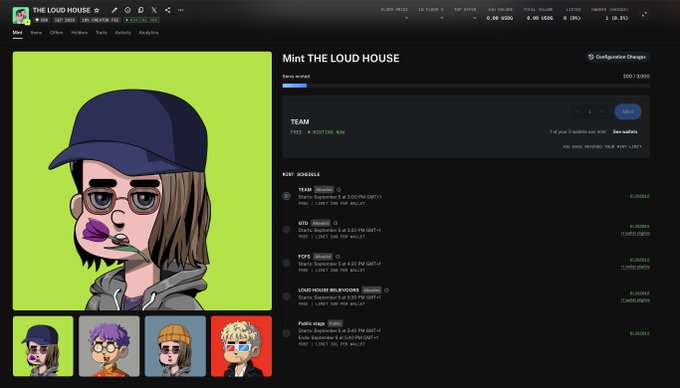Switch to the Mint tab

(17, 33)
